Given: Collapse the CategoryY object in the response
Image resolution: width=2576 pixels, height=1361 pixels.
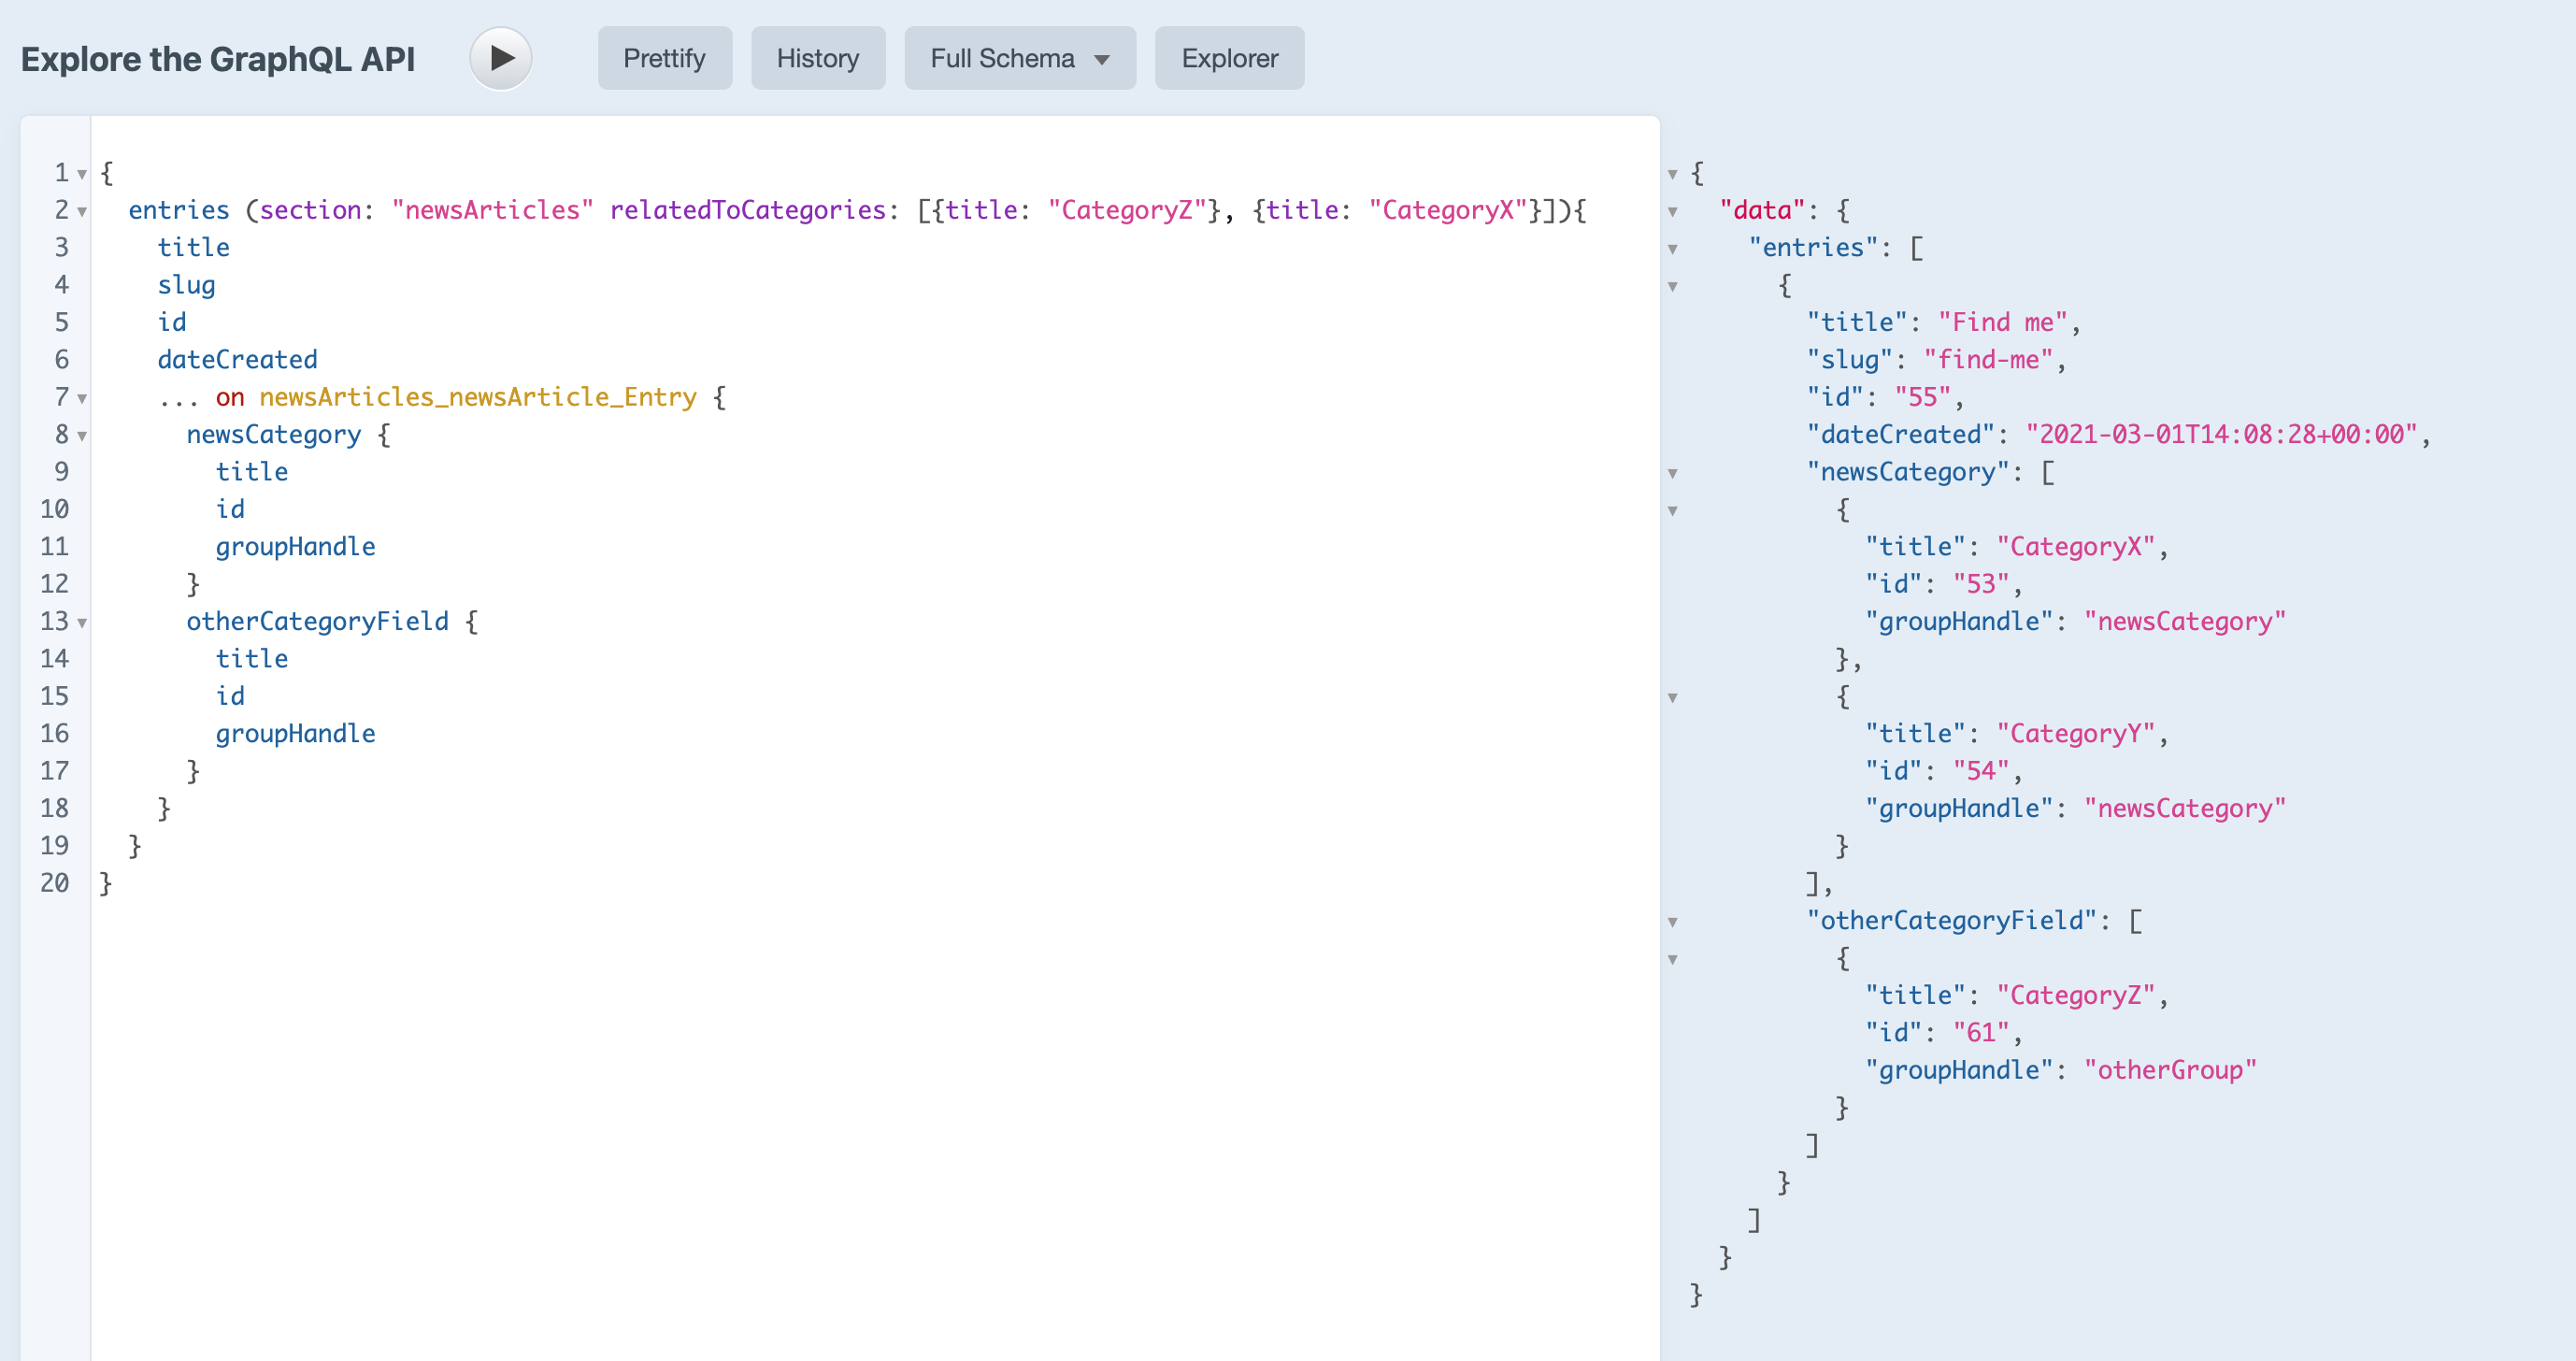Looking at the screenshot, I should 1674,697.
